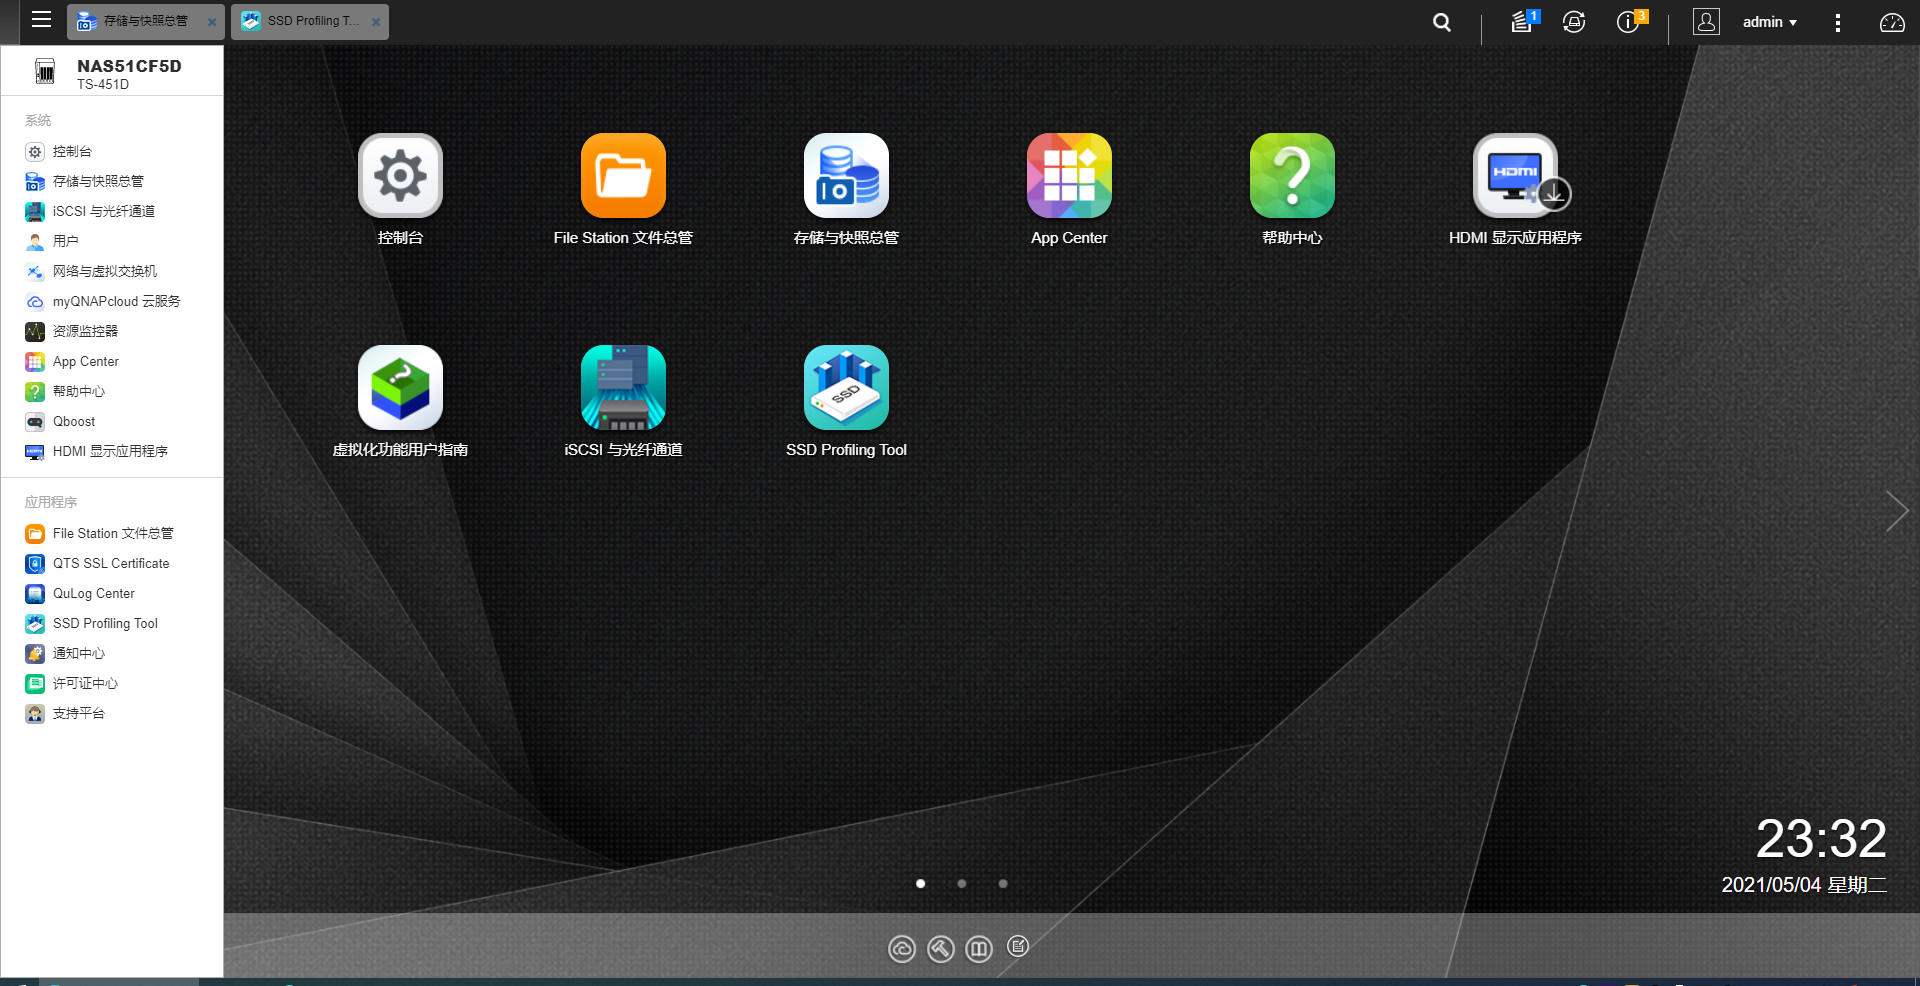Open 控制台 in the sidebar
The height and width of the screenshot is (986, 1920).
112,151
